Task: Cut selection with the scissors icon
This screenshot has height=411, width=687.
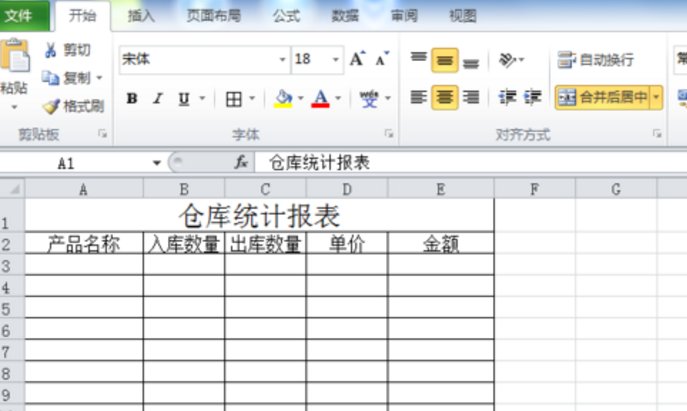Action: (51, 50)
